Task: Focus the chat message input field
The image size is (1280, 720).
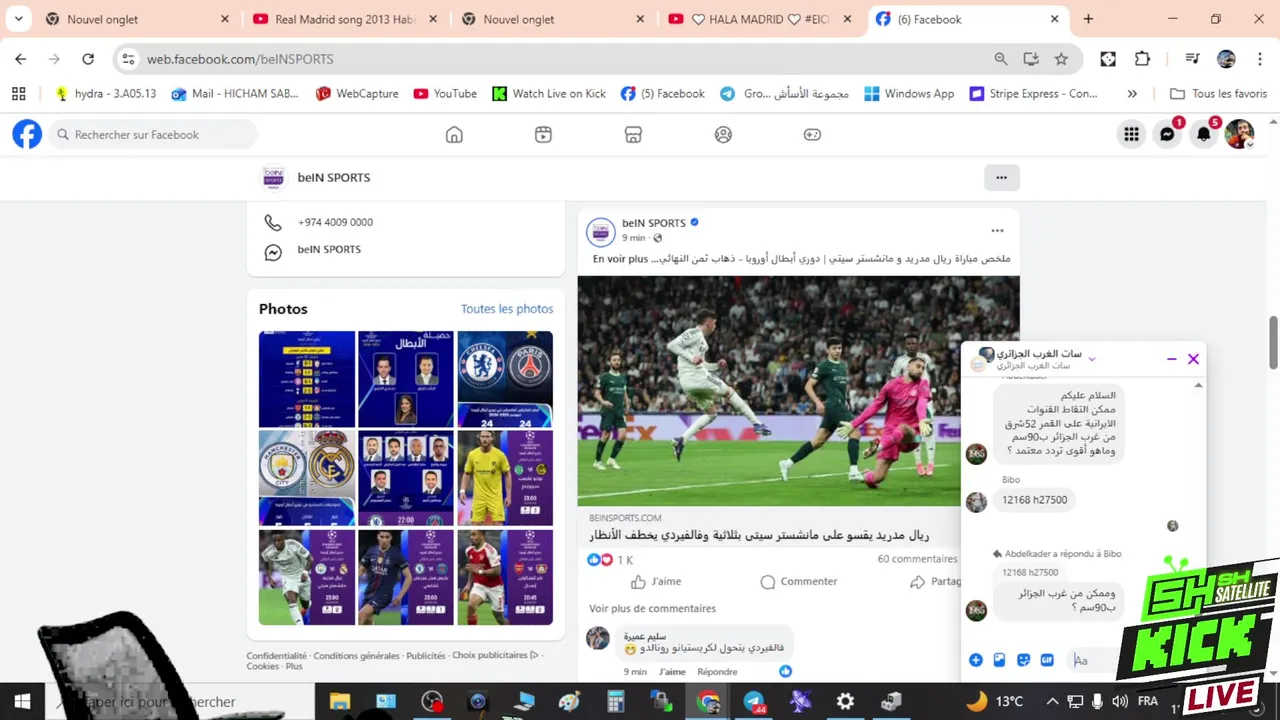Action: [1092, 660]
